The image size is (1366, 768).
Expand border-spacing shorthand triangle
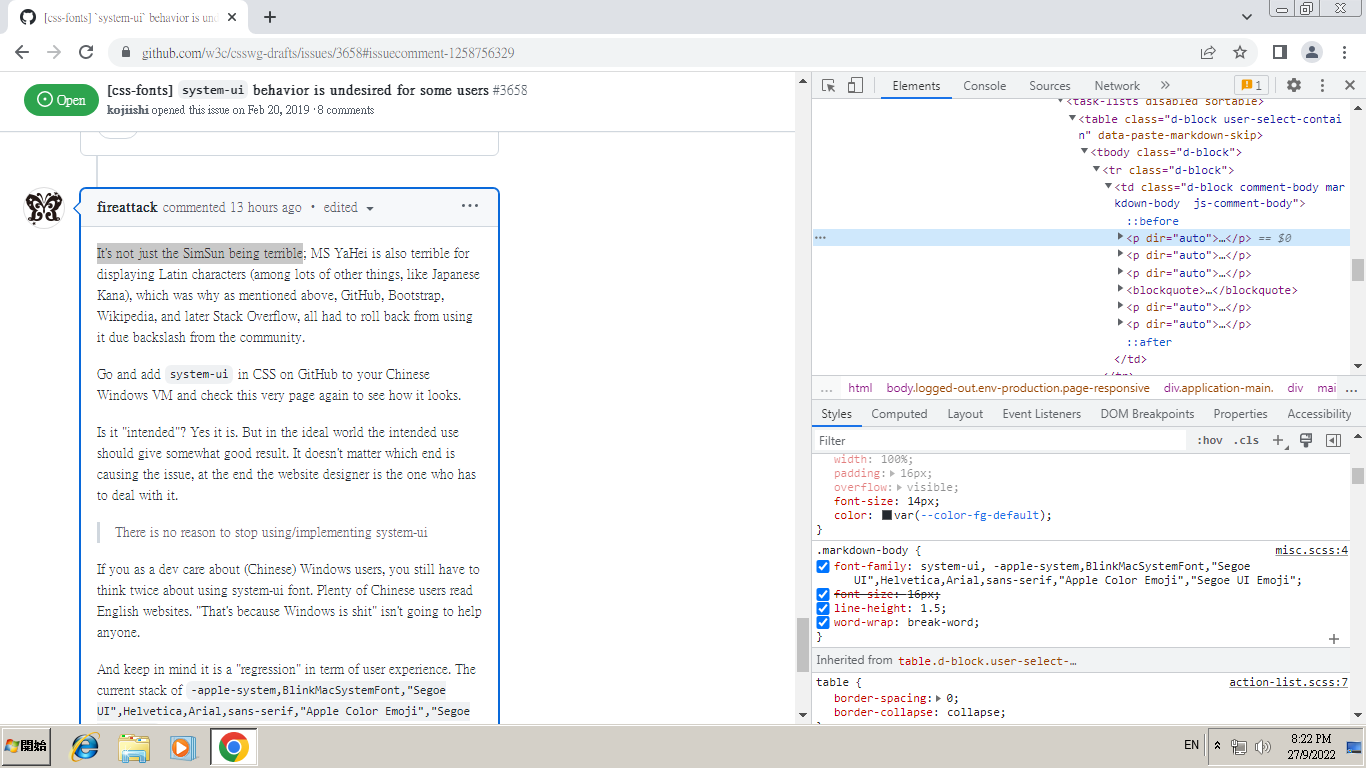[x=940, y=698]
